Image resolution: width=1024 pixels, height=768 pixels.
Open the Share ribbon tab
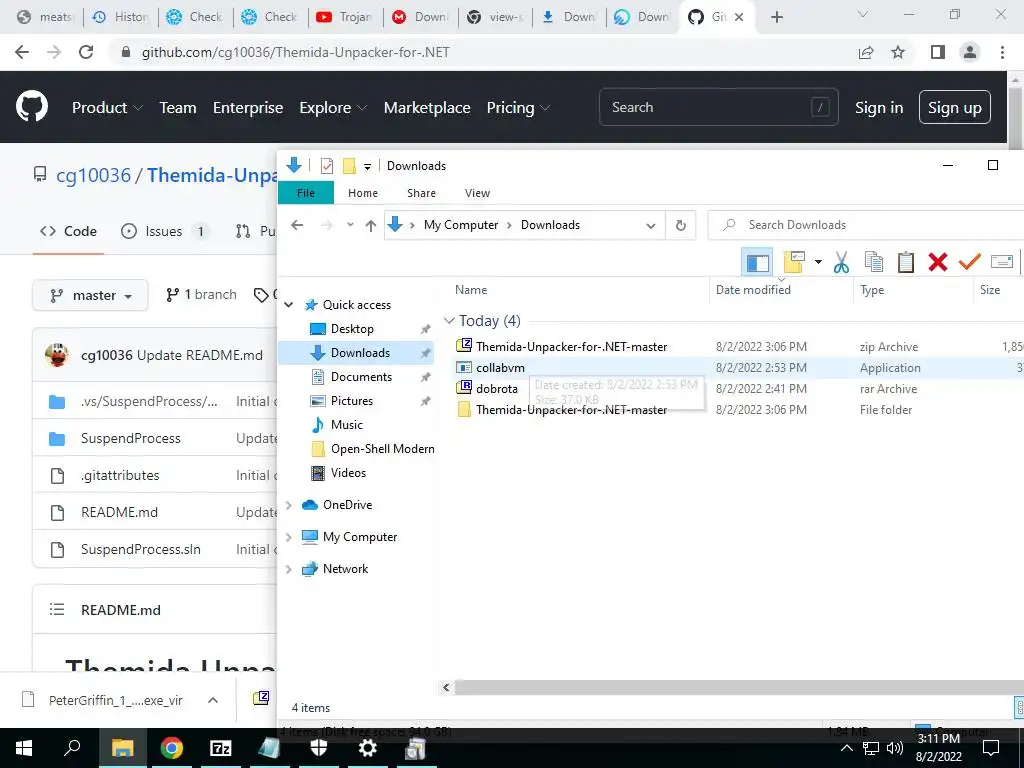(x=421, y=193)
